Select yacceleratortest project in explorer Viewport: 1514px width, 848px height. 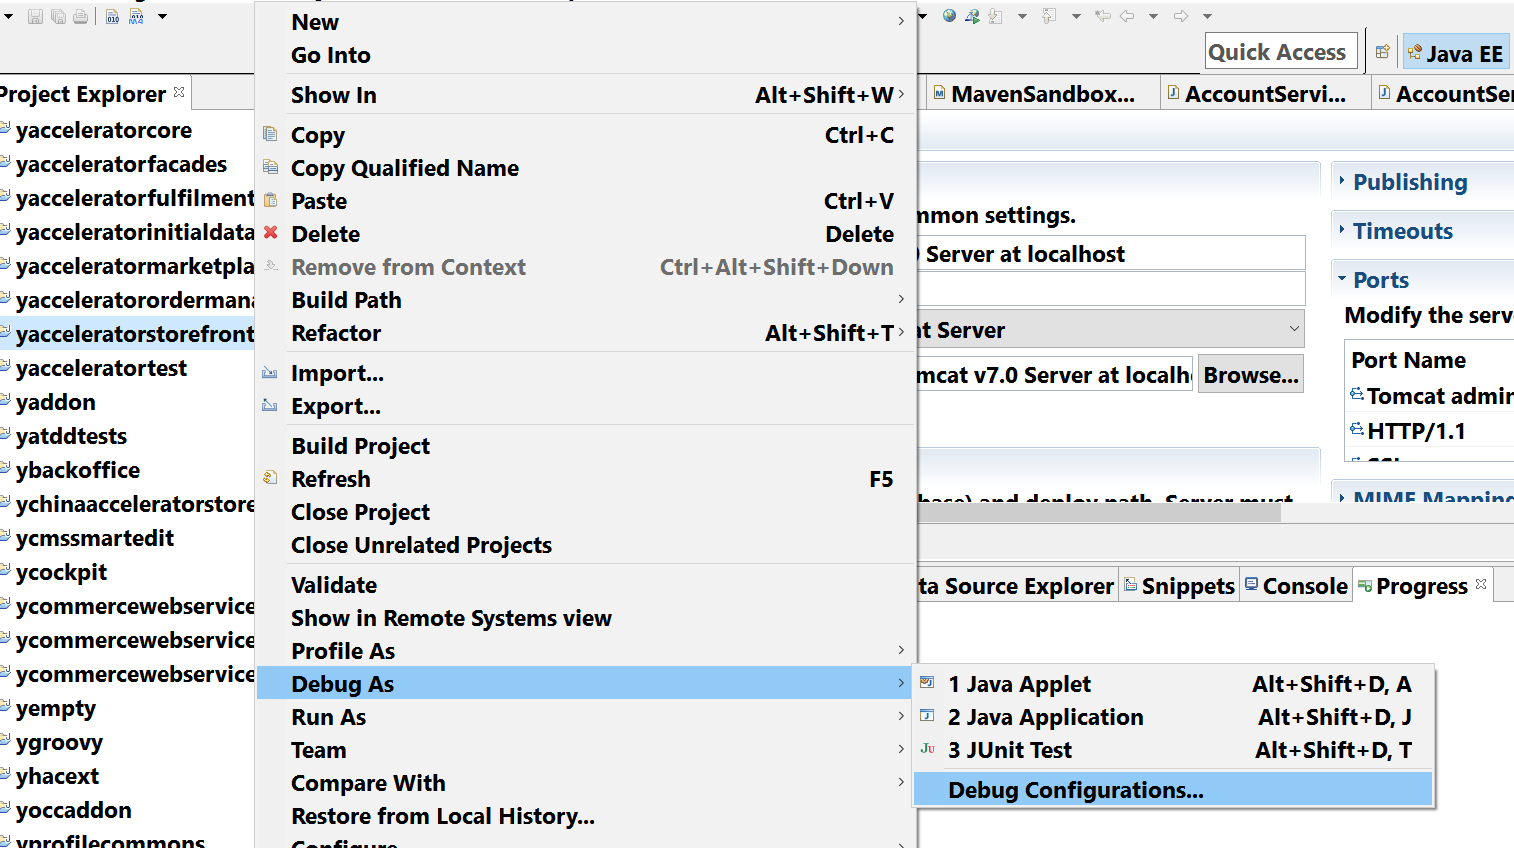tap(101, 368)
